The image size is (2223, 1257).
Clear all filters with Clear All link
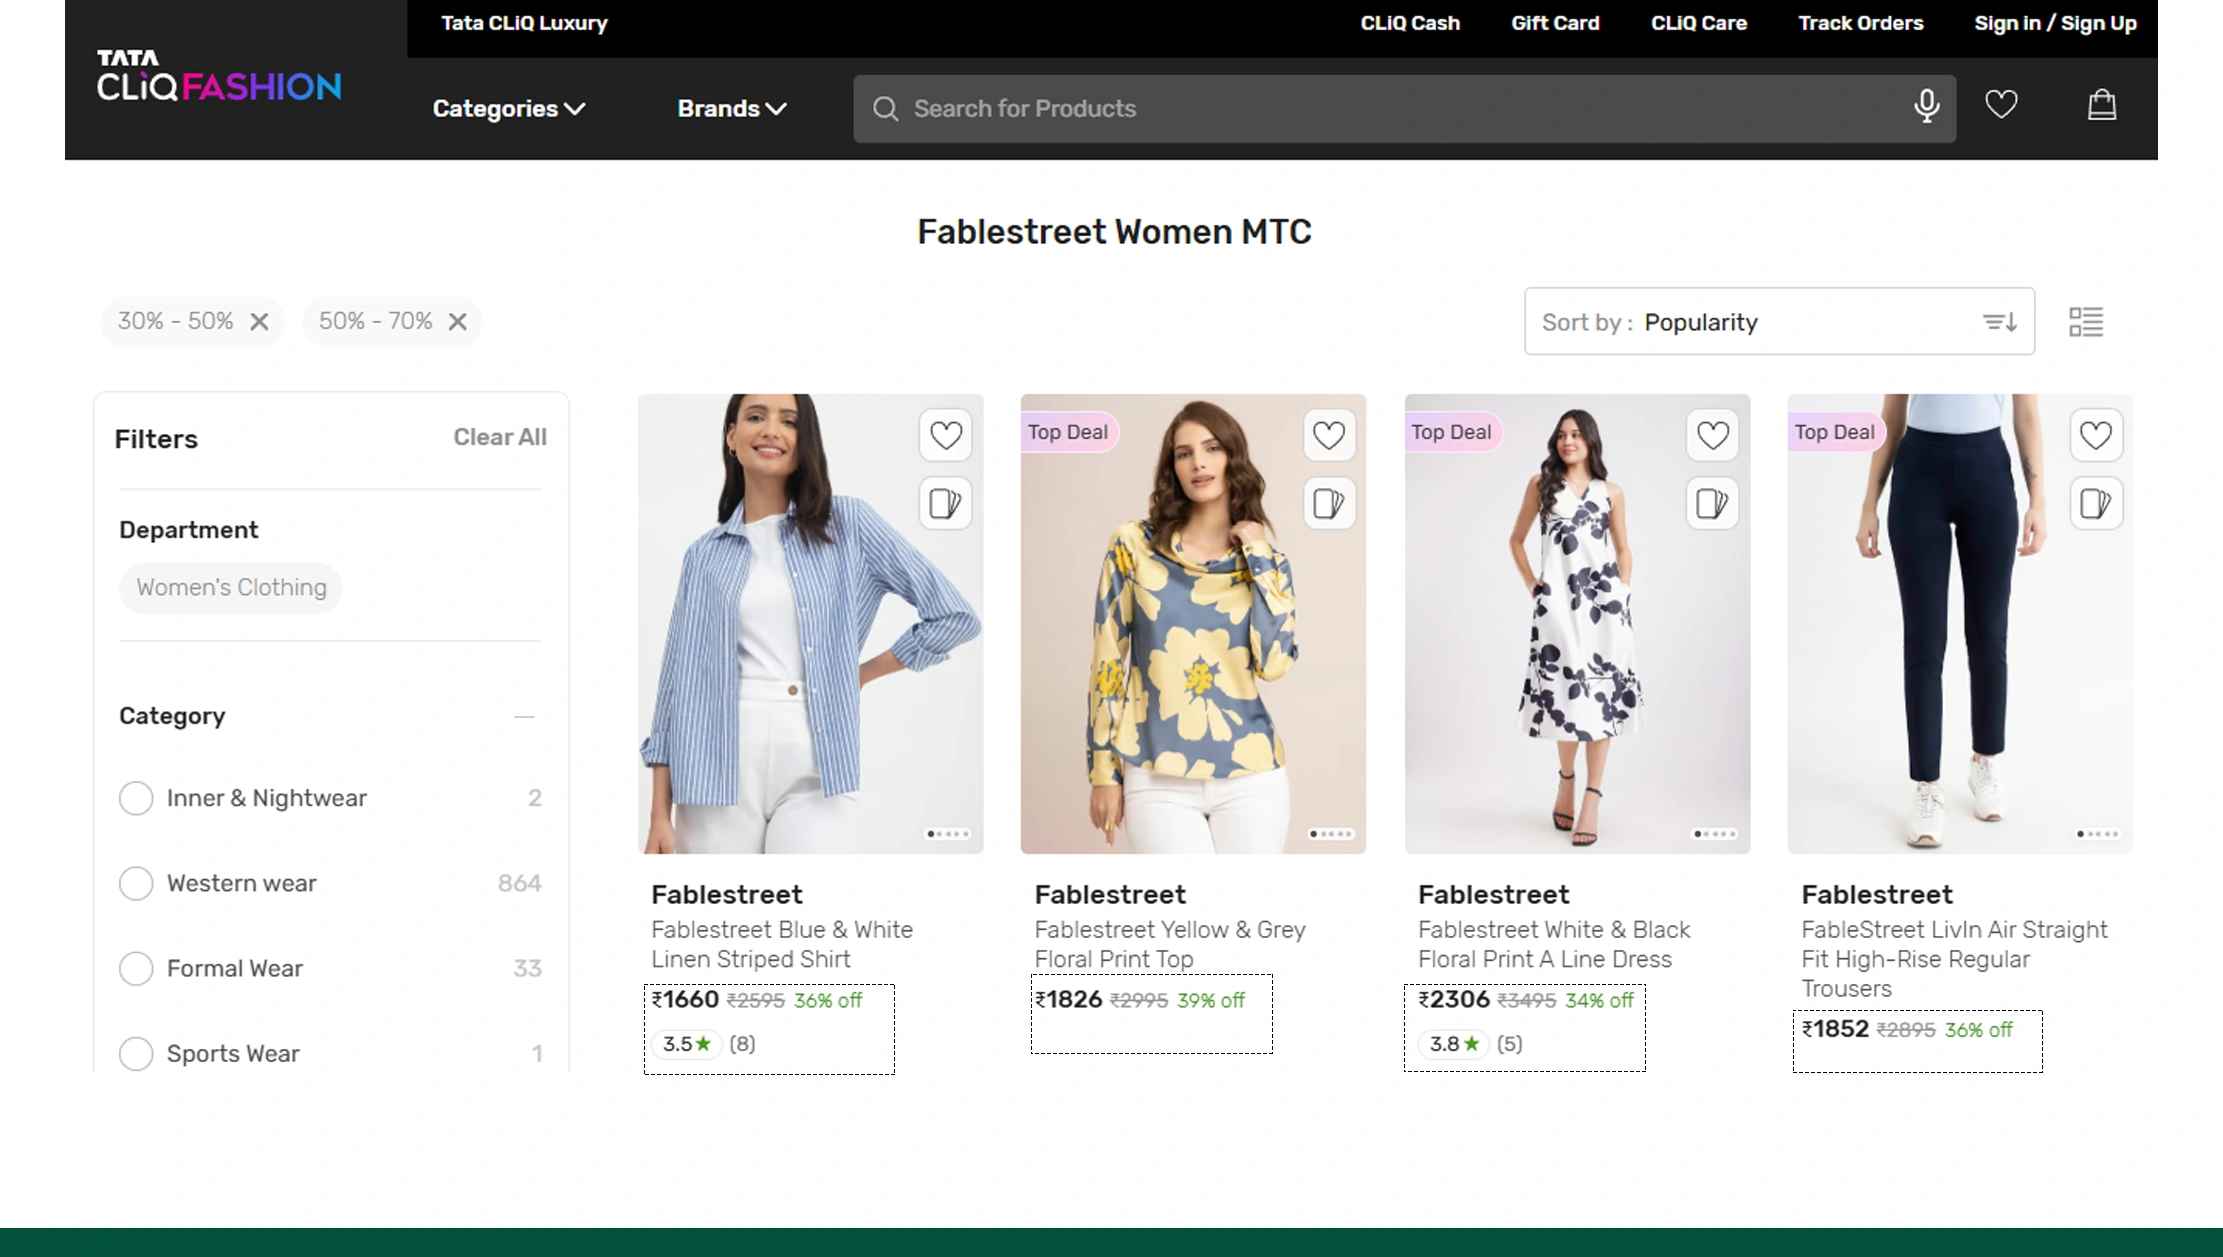click(x=500, y=437)
